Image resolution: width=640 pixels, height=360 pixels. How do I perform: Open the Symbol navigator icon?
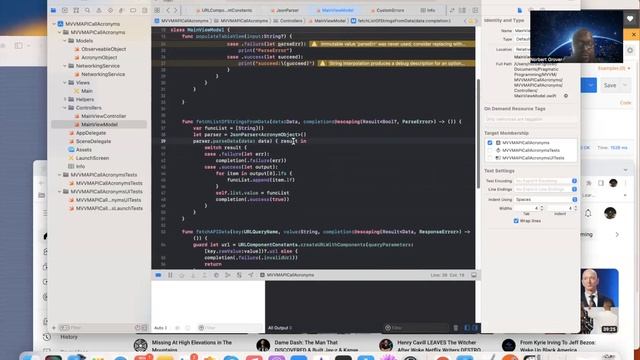76,10
